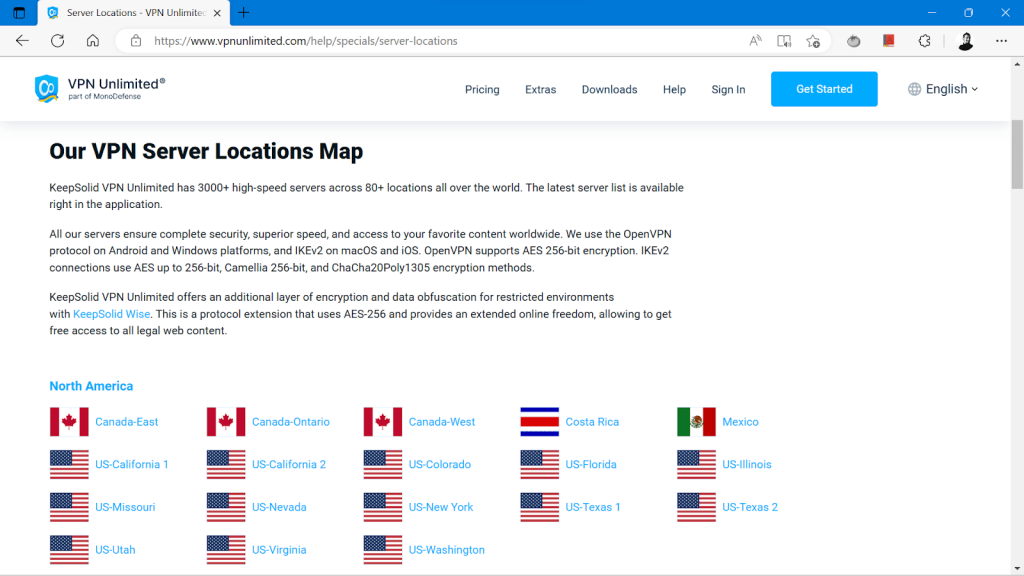The image size is (1024, 576).
Task: Open the Downloads menu item
Action: tap(609, 89)
